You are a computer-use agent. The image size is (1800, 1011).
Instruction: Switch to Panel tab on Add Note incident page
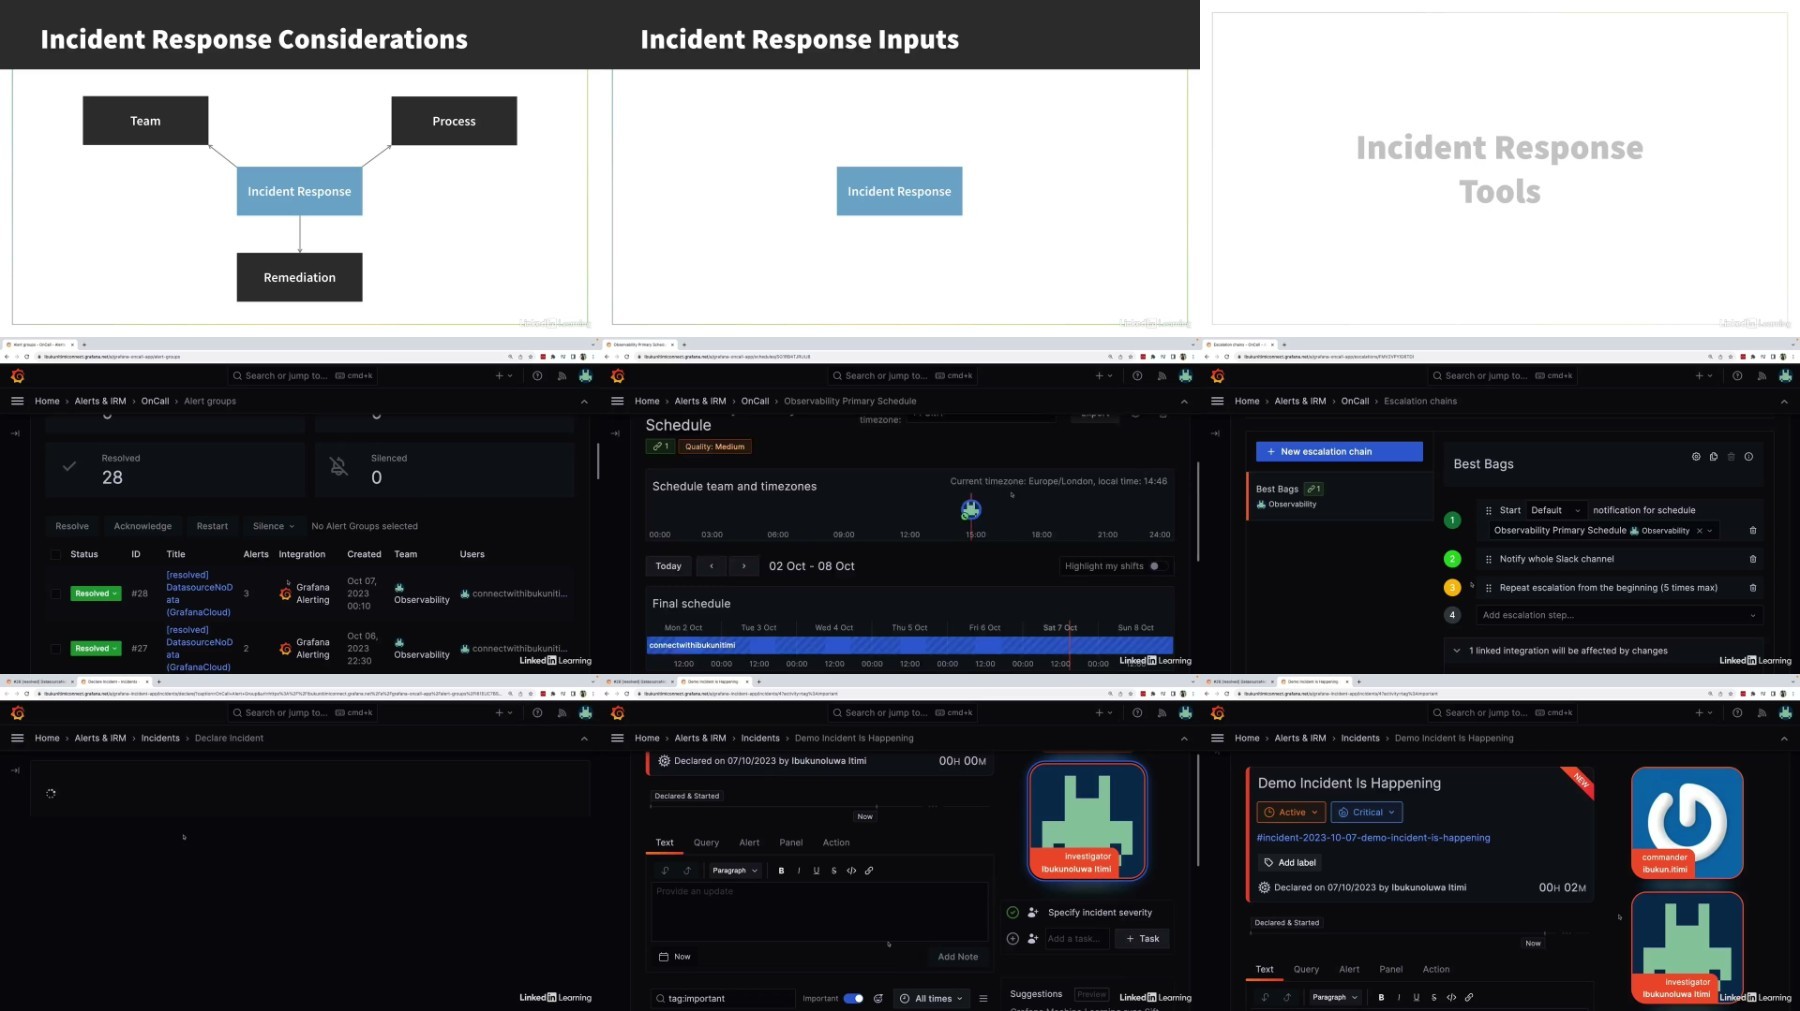pos(791,843)
